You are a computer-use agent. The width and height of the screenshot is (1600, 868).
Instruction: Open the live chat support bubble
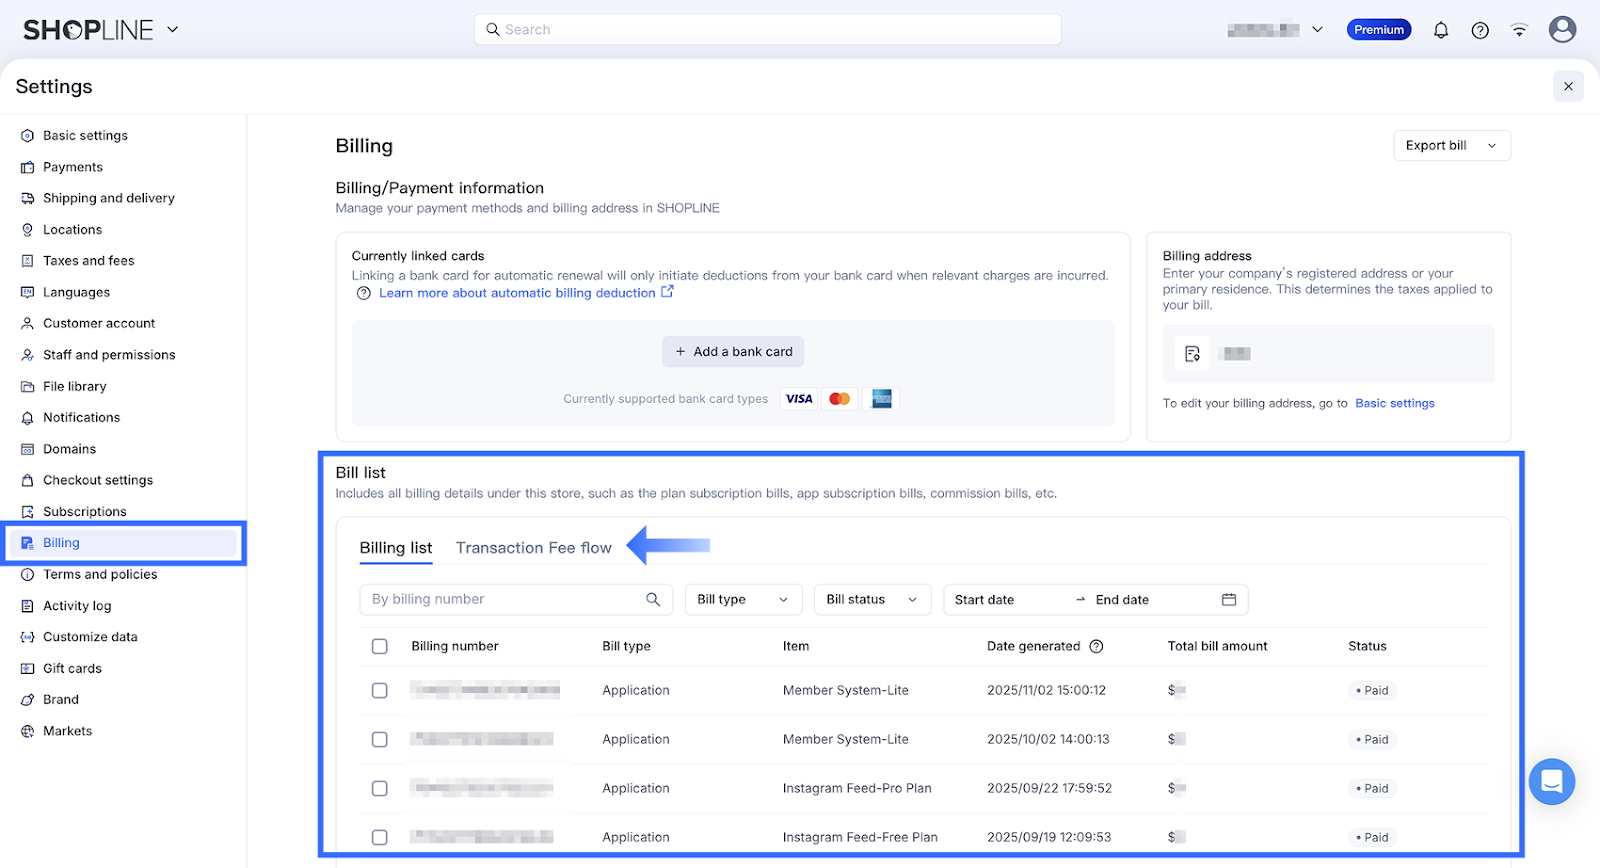(x=1551, y=781)
